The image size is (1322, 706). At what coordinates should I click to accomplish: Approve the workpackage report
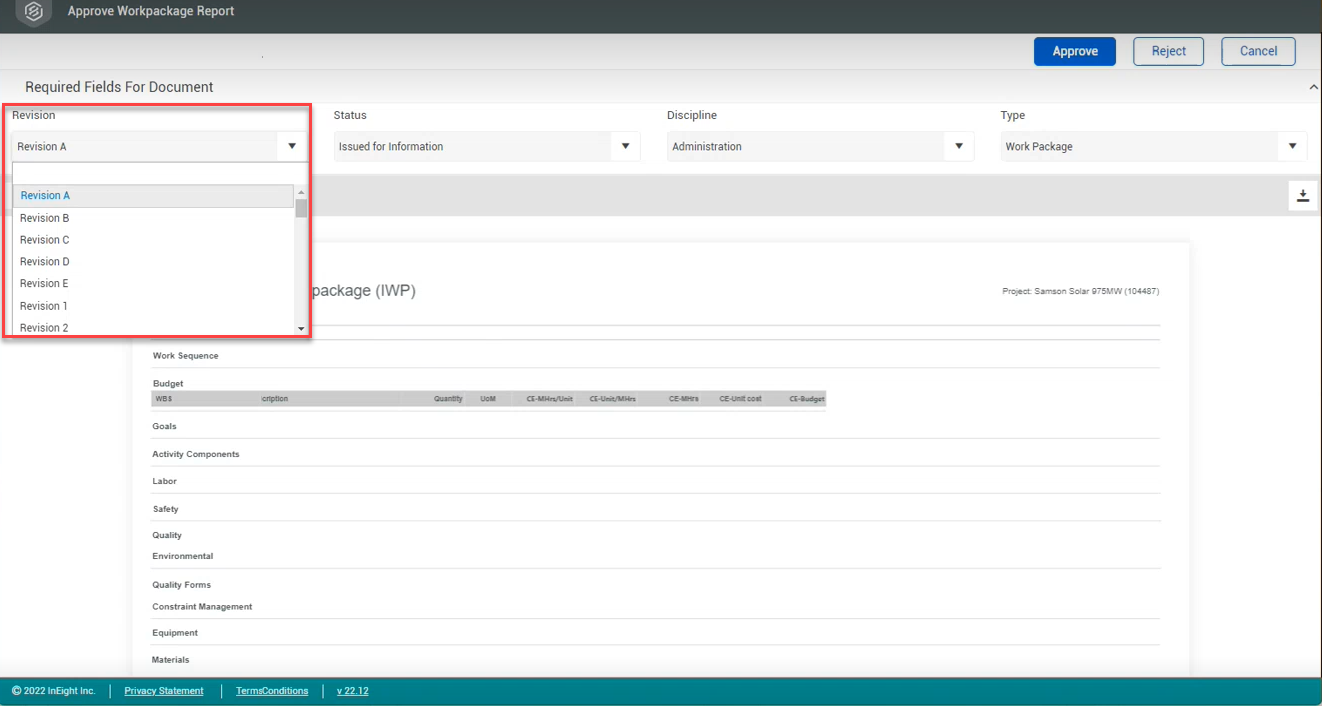1075,51
